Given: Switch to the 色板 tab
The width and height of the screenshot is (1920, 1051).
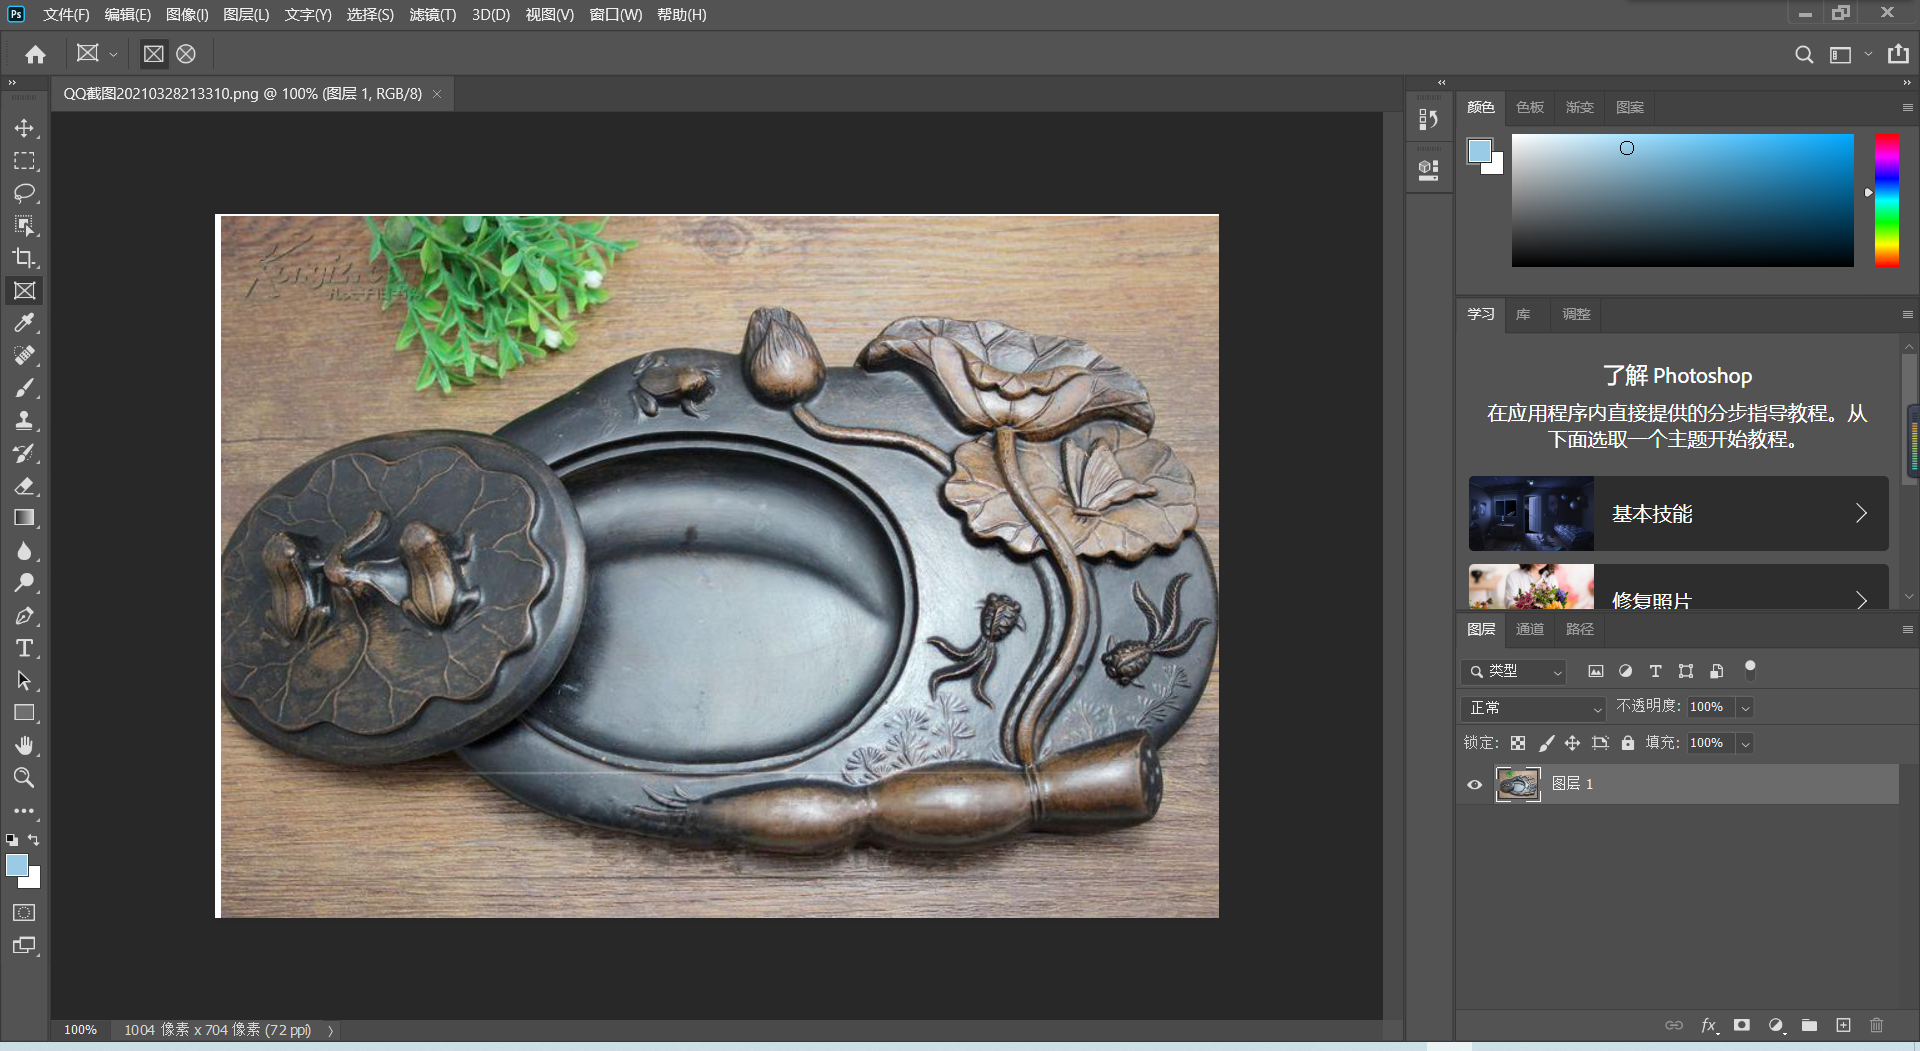Looking at the screenshot, I should coord(1530,108).
